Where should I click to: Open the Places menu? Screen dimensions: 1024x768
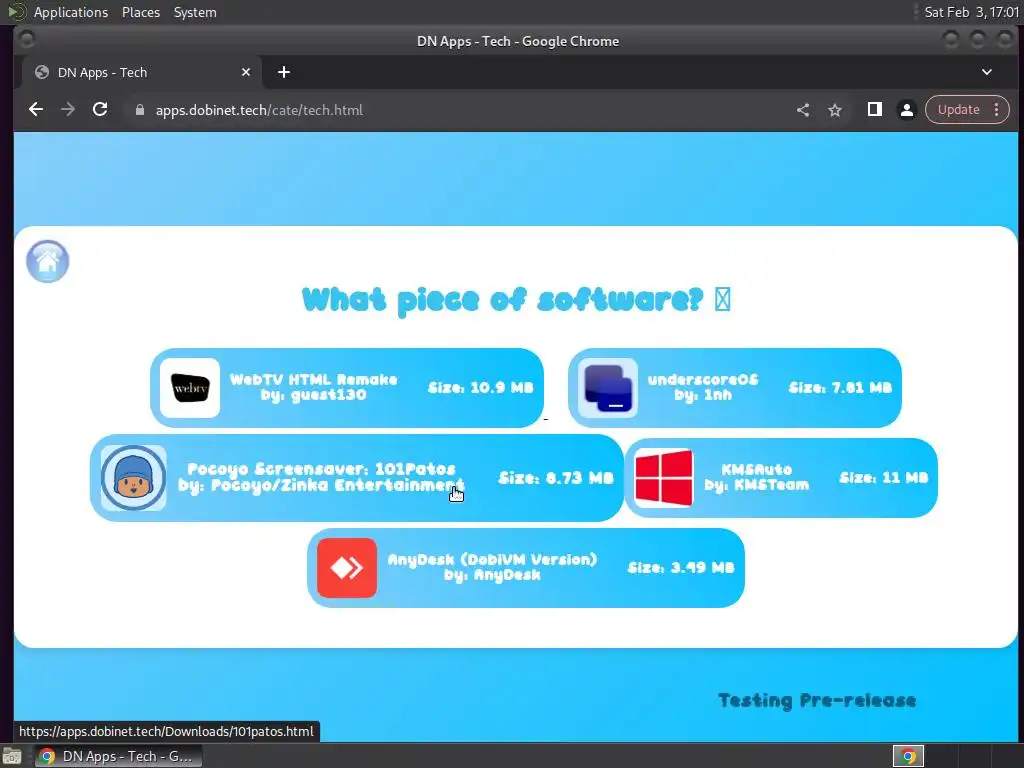(x=141, y=12)
